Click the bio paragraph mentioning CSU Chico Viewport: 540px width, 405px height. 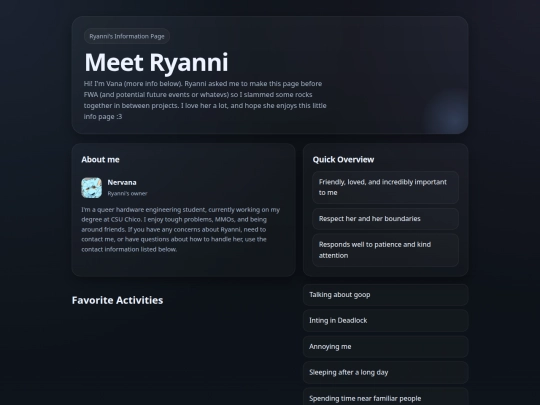(181, 229)
